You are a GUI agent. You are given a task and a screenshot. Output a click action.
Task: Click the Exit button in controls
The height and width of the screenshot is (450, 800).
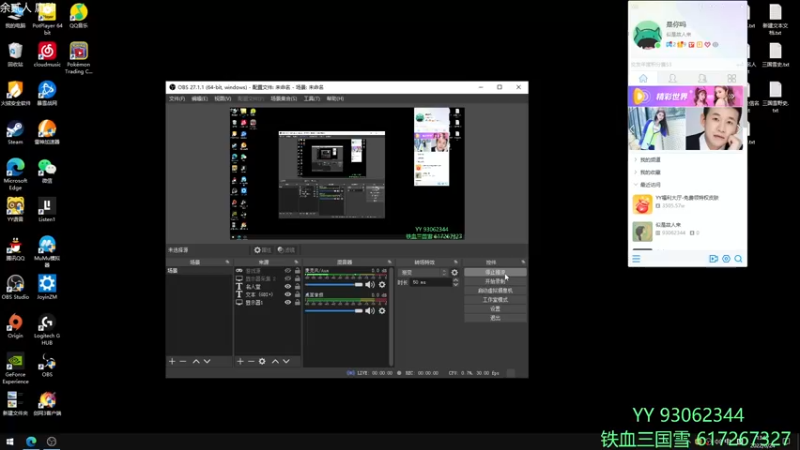[495, 318]
